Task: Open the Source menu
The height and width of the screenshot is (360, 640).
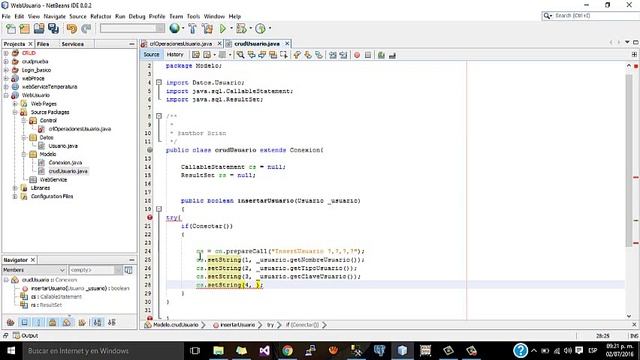Action: click(78, 16)
